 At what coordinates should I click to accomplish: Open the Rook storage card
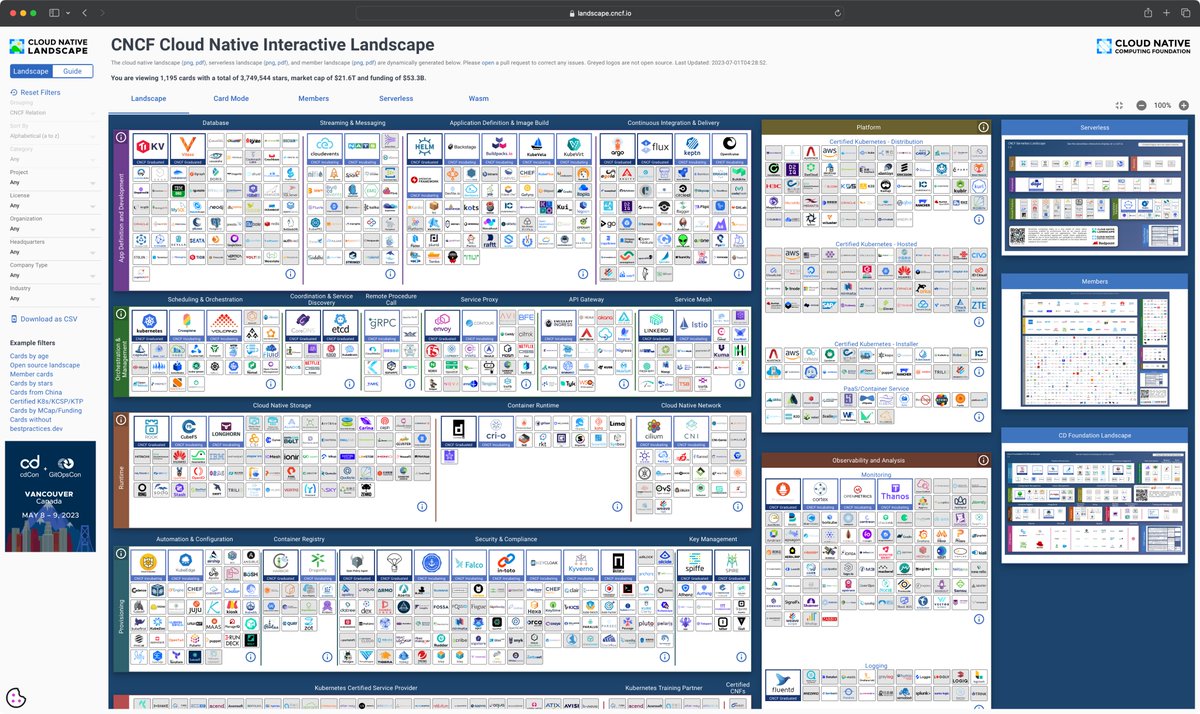[150, 431]
